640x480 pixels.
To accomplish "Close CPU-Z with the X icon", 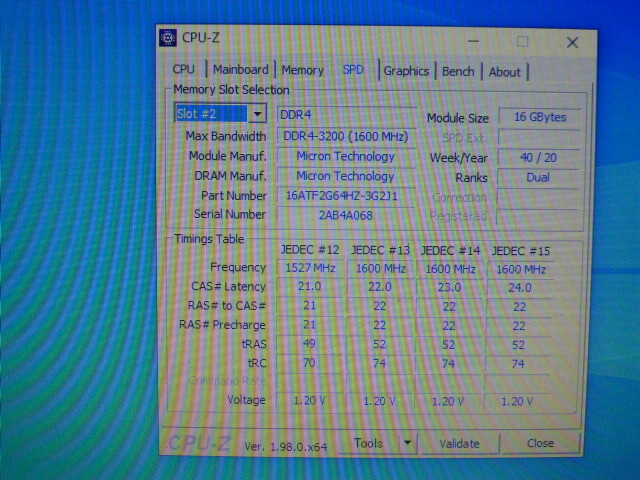I will (x=572, y=42).
